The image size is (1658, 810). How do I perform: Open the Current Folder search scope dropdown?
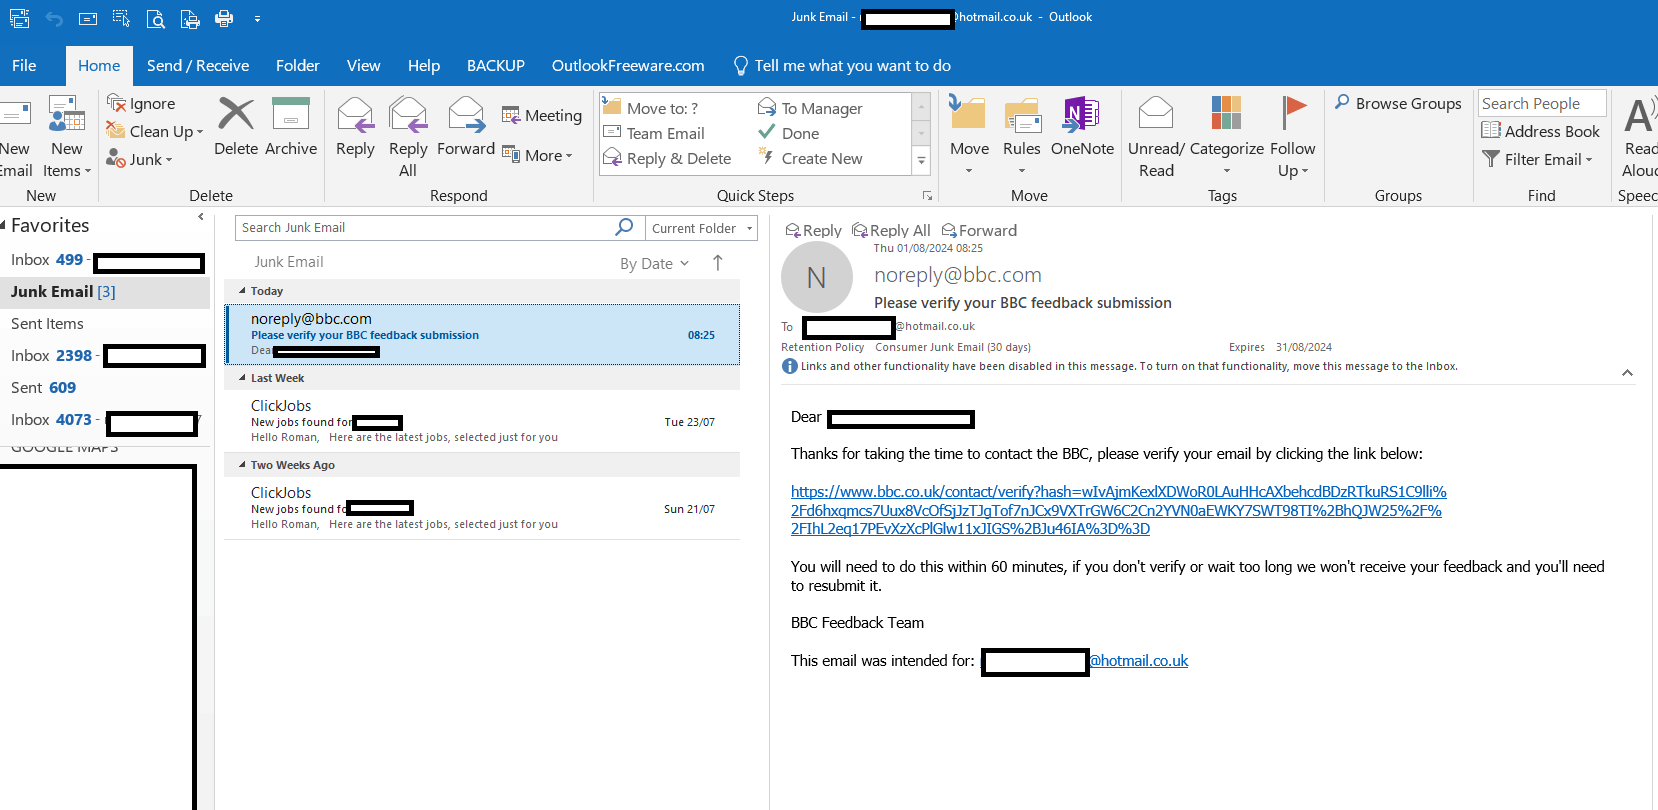pos(702,228)
